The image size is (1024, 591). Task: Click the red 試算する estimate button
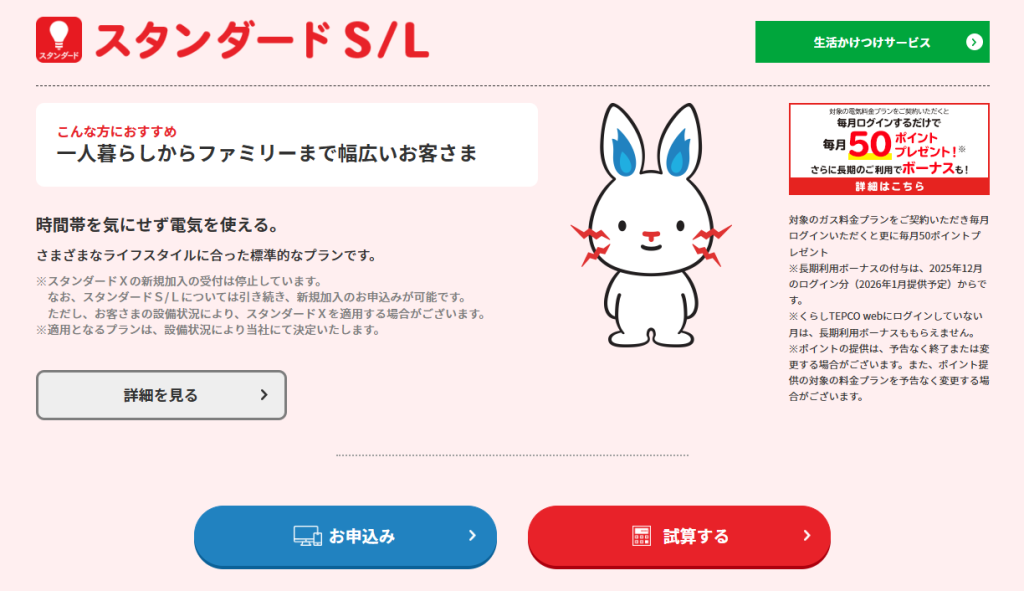(x=679, y=536)
